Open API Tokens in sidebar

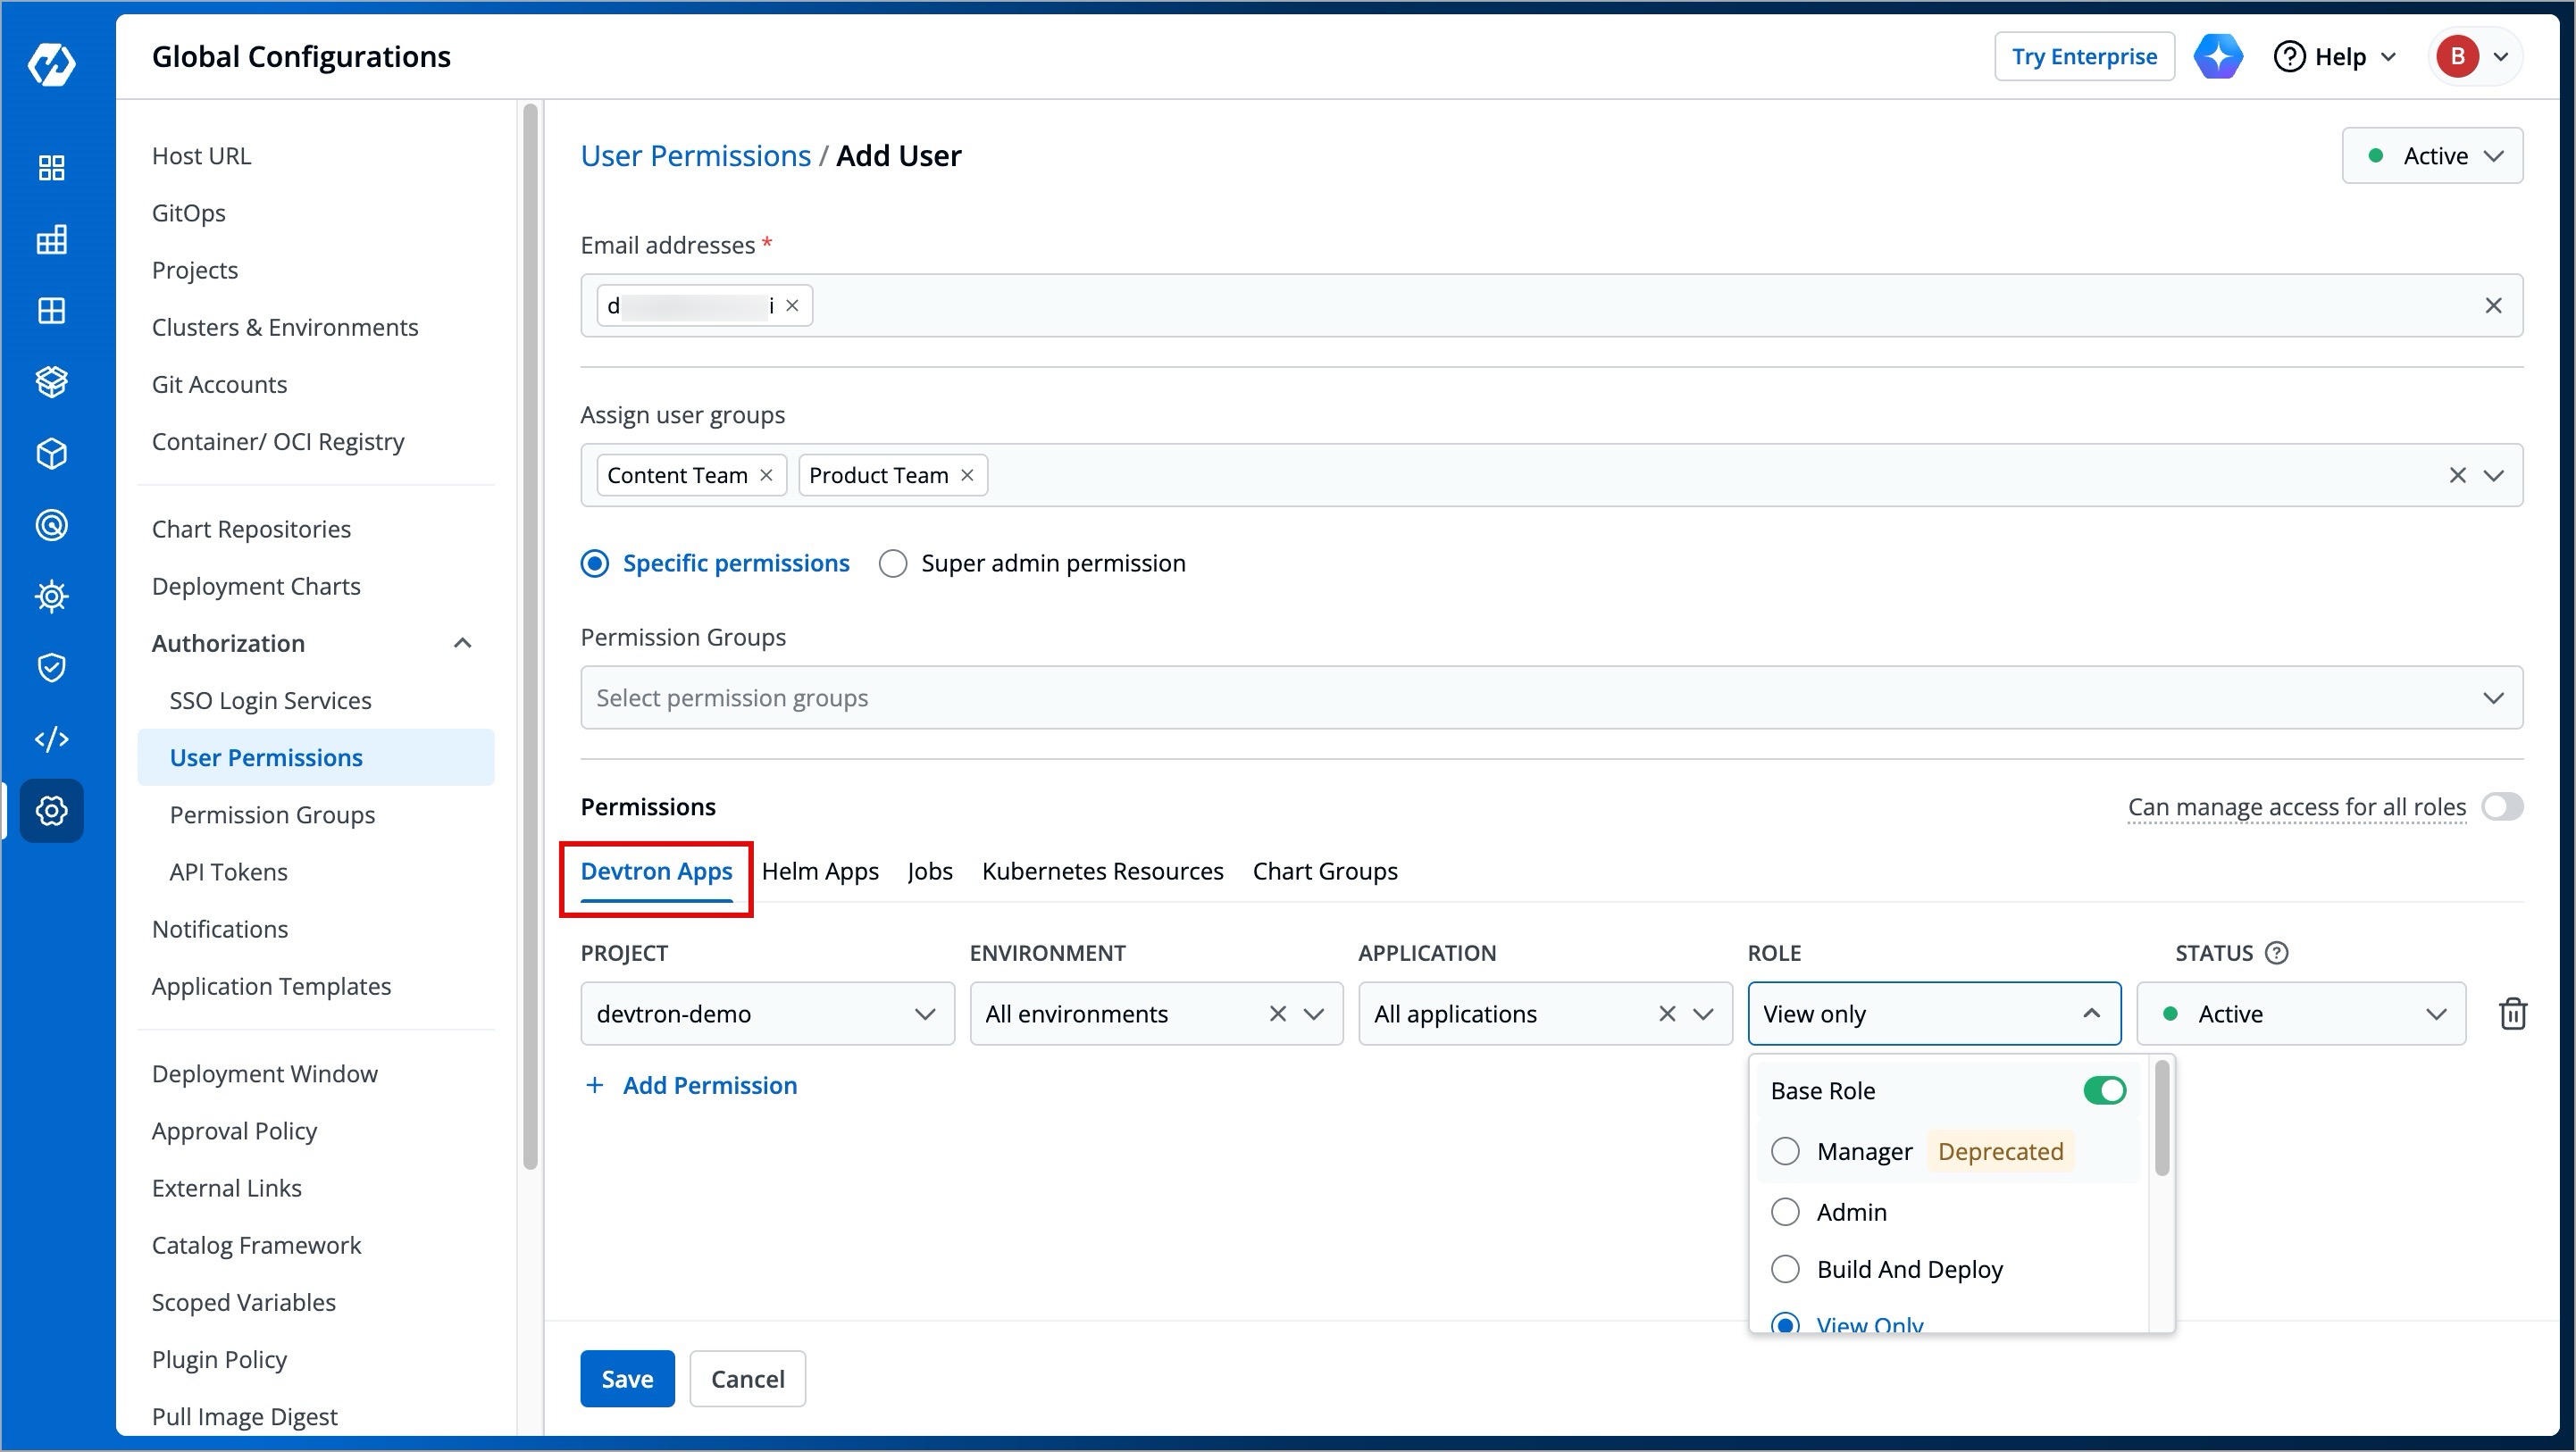pos(228,872)
